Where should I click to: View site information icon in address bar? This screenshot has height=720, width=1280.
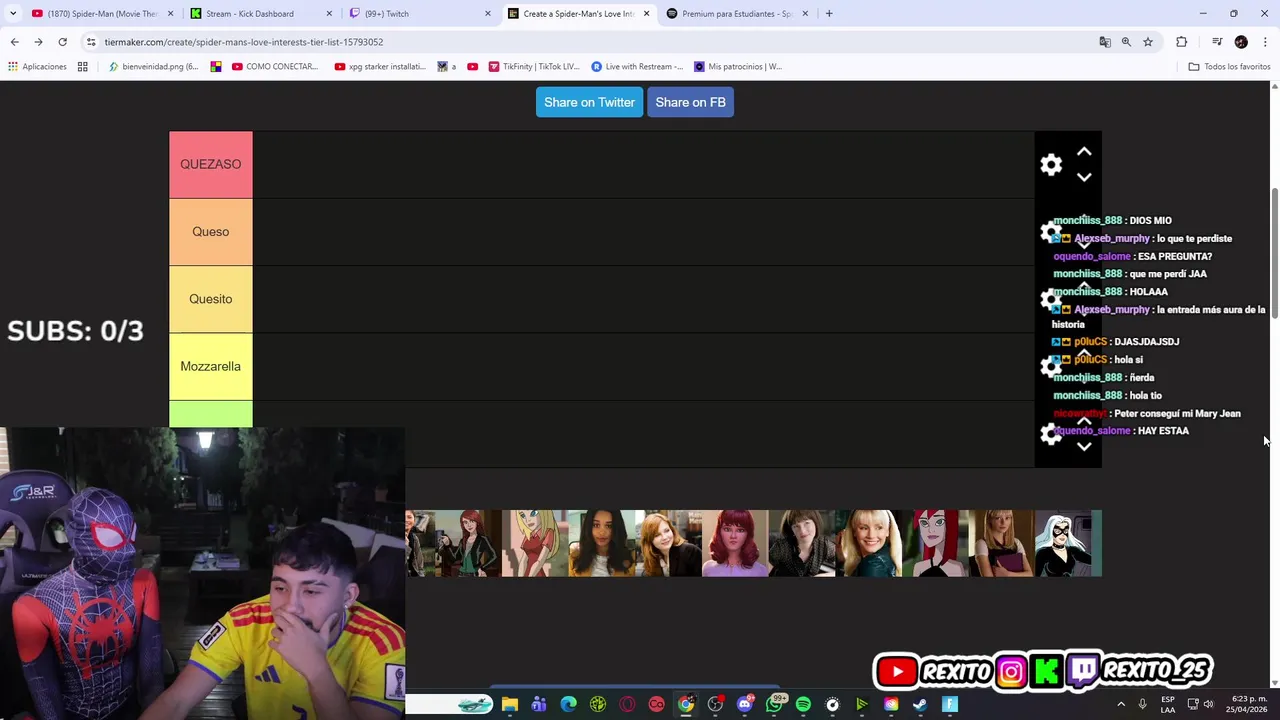click(91, 42)
